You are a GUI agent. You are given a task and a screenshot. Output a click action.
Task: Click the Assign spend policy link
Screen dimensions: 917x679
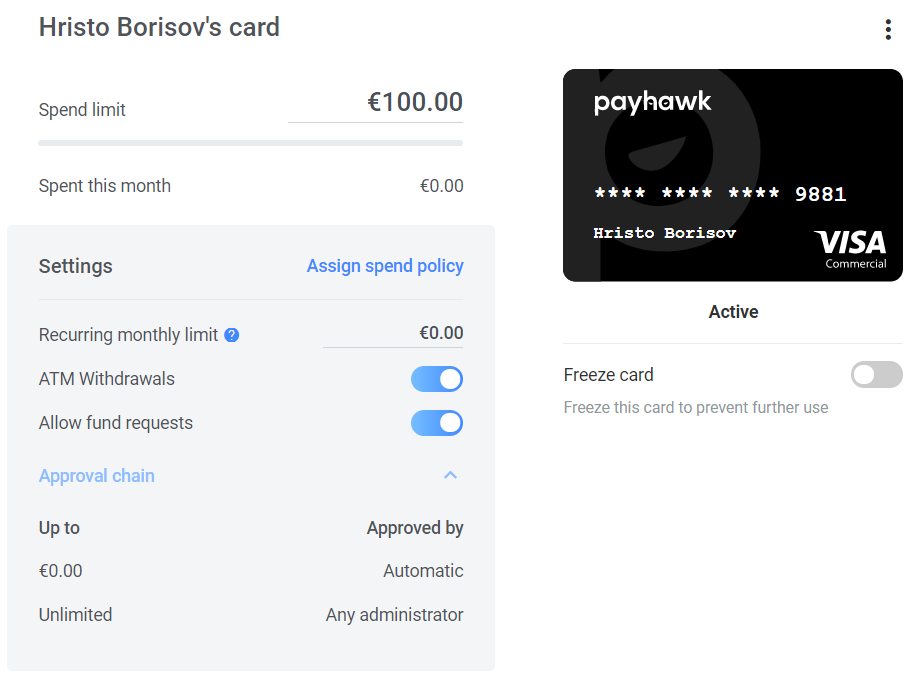click(x=385, y=266)
